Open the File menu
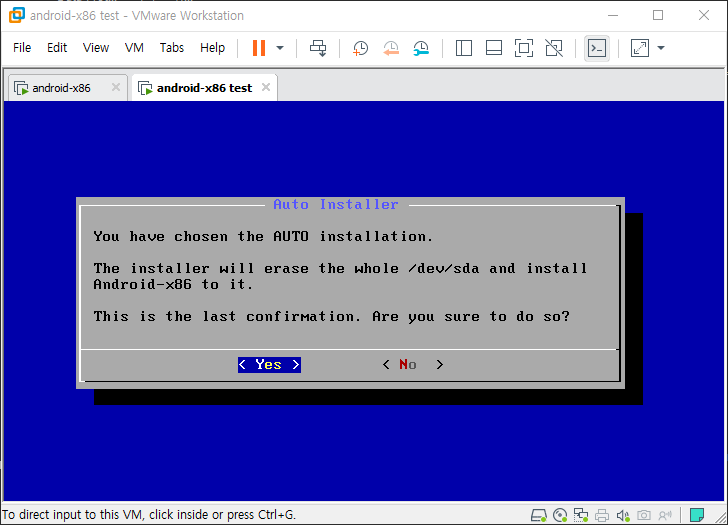728x525 pixels. pos(22,48)
